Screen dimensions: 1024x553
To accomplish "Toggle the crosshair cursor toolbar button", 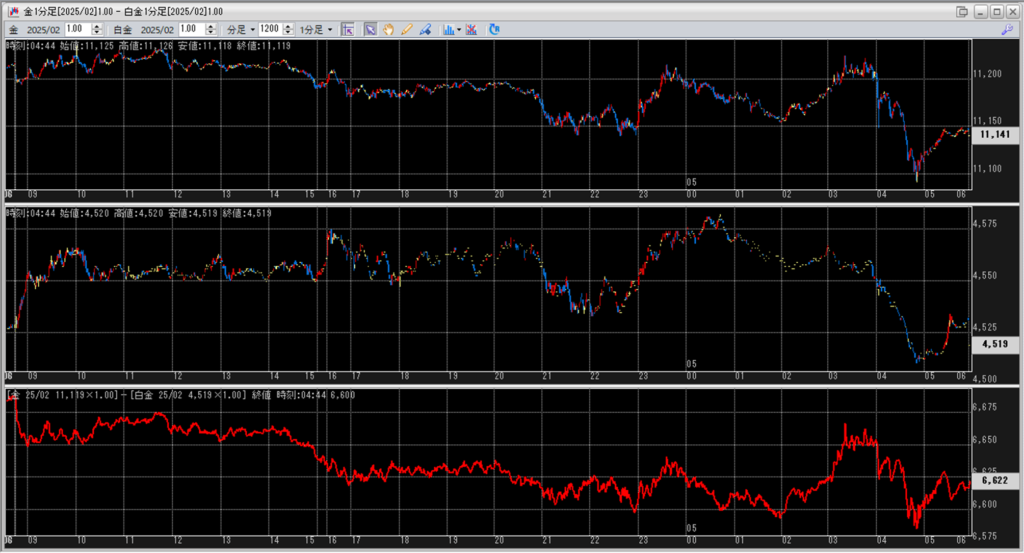I will pyautogui.click(x=347, y=30).
